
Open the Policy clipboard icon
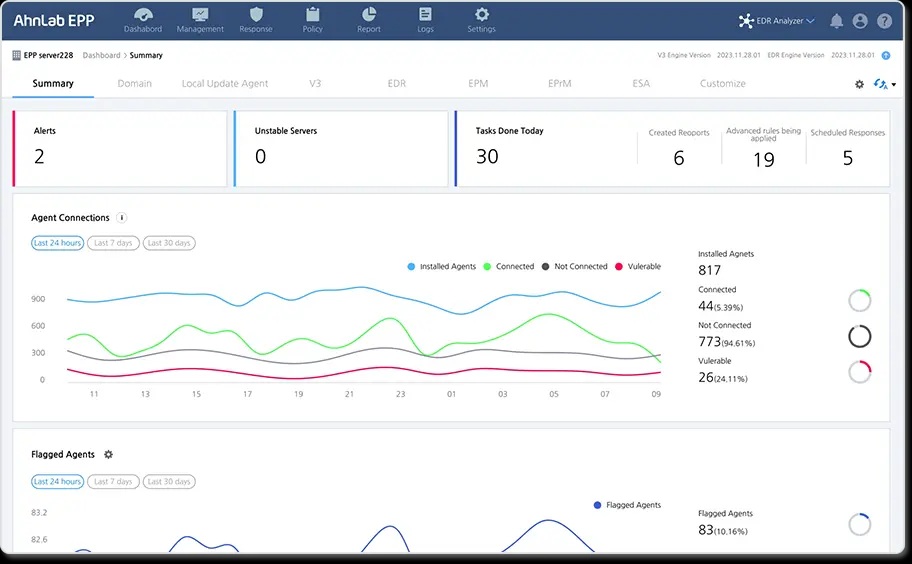(x=312, y=14)
